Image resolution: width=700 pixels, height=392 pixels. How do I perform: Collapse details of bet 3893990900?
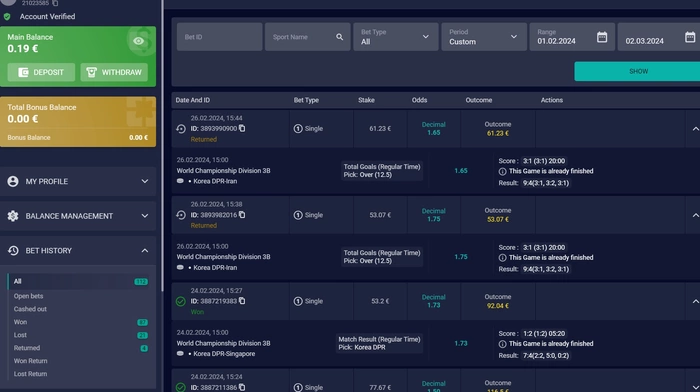coord(695,129)
